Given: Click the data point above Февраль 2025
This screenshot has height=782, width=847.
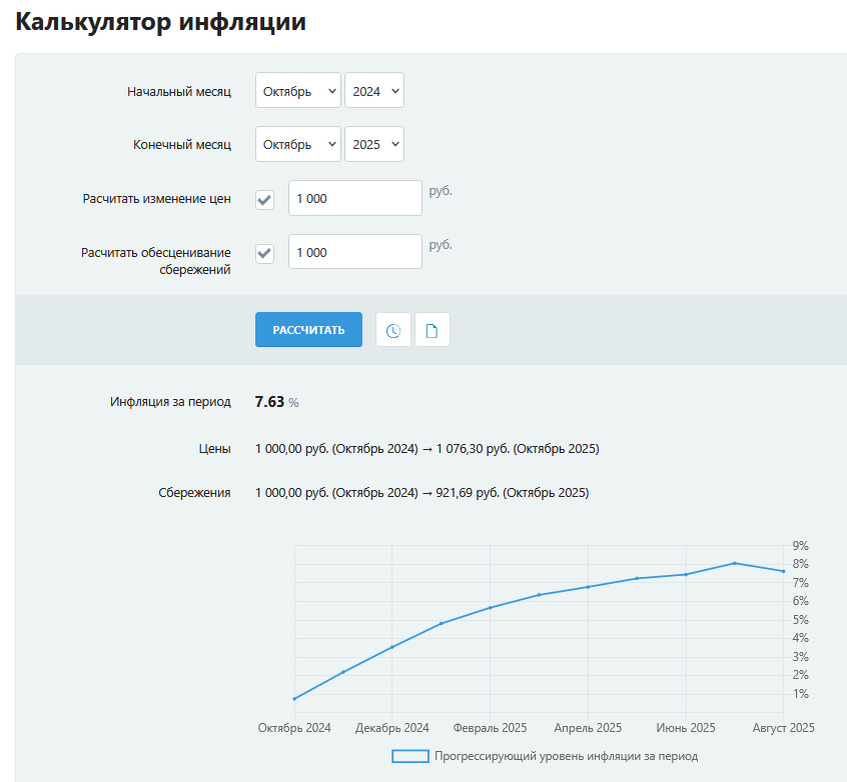Looking at the screenshot, I should pos(490,607).
